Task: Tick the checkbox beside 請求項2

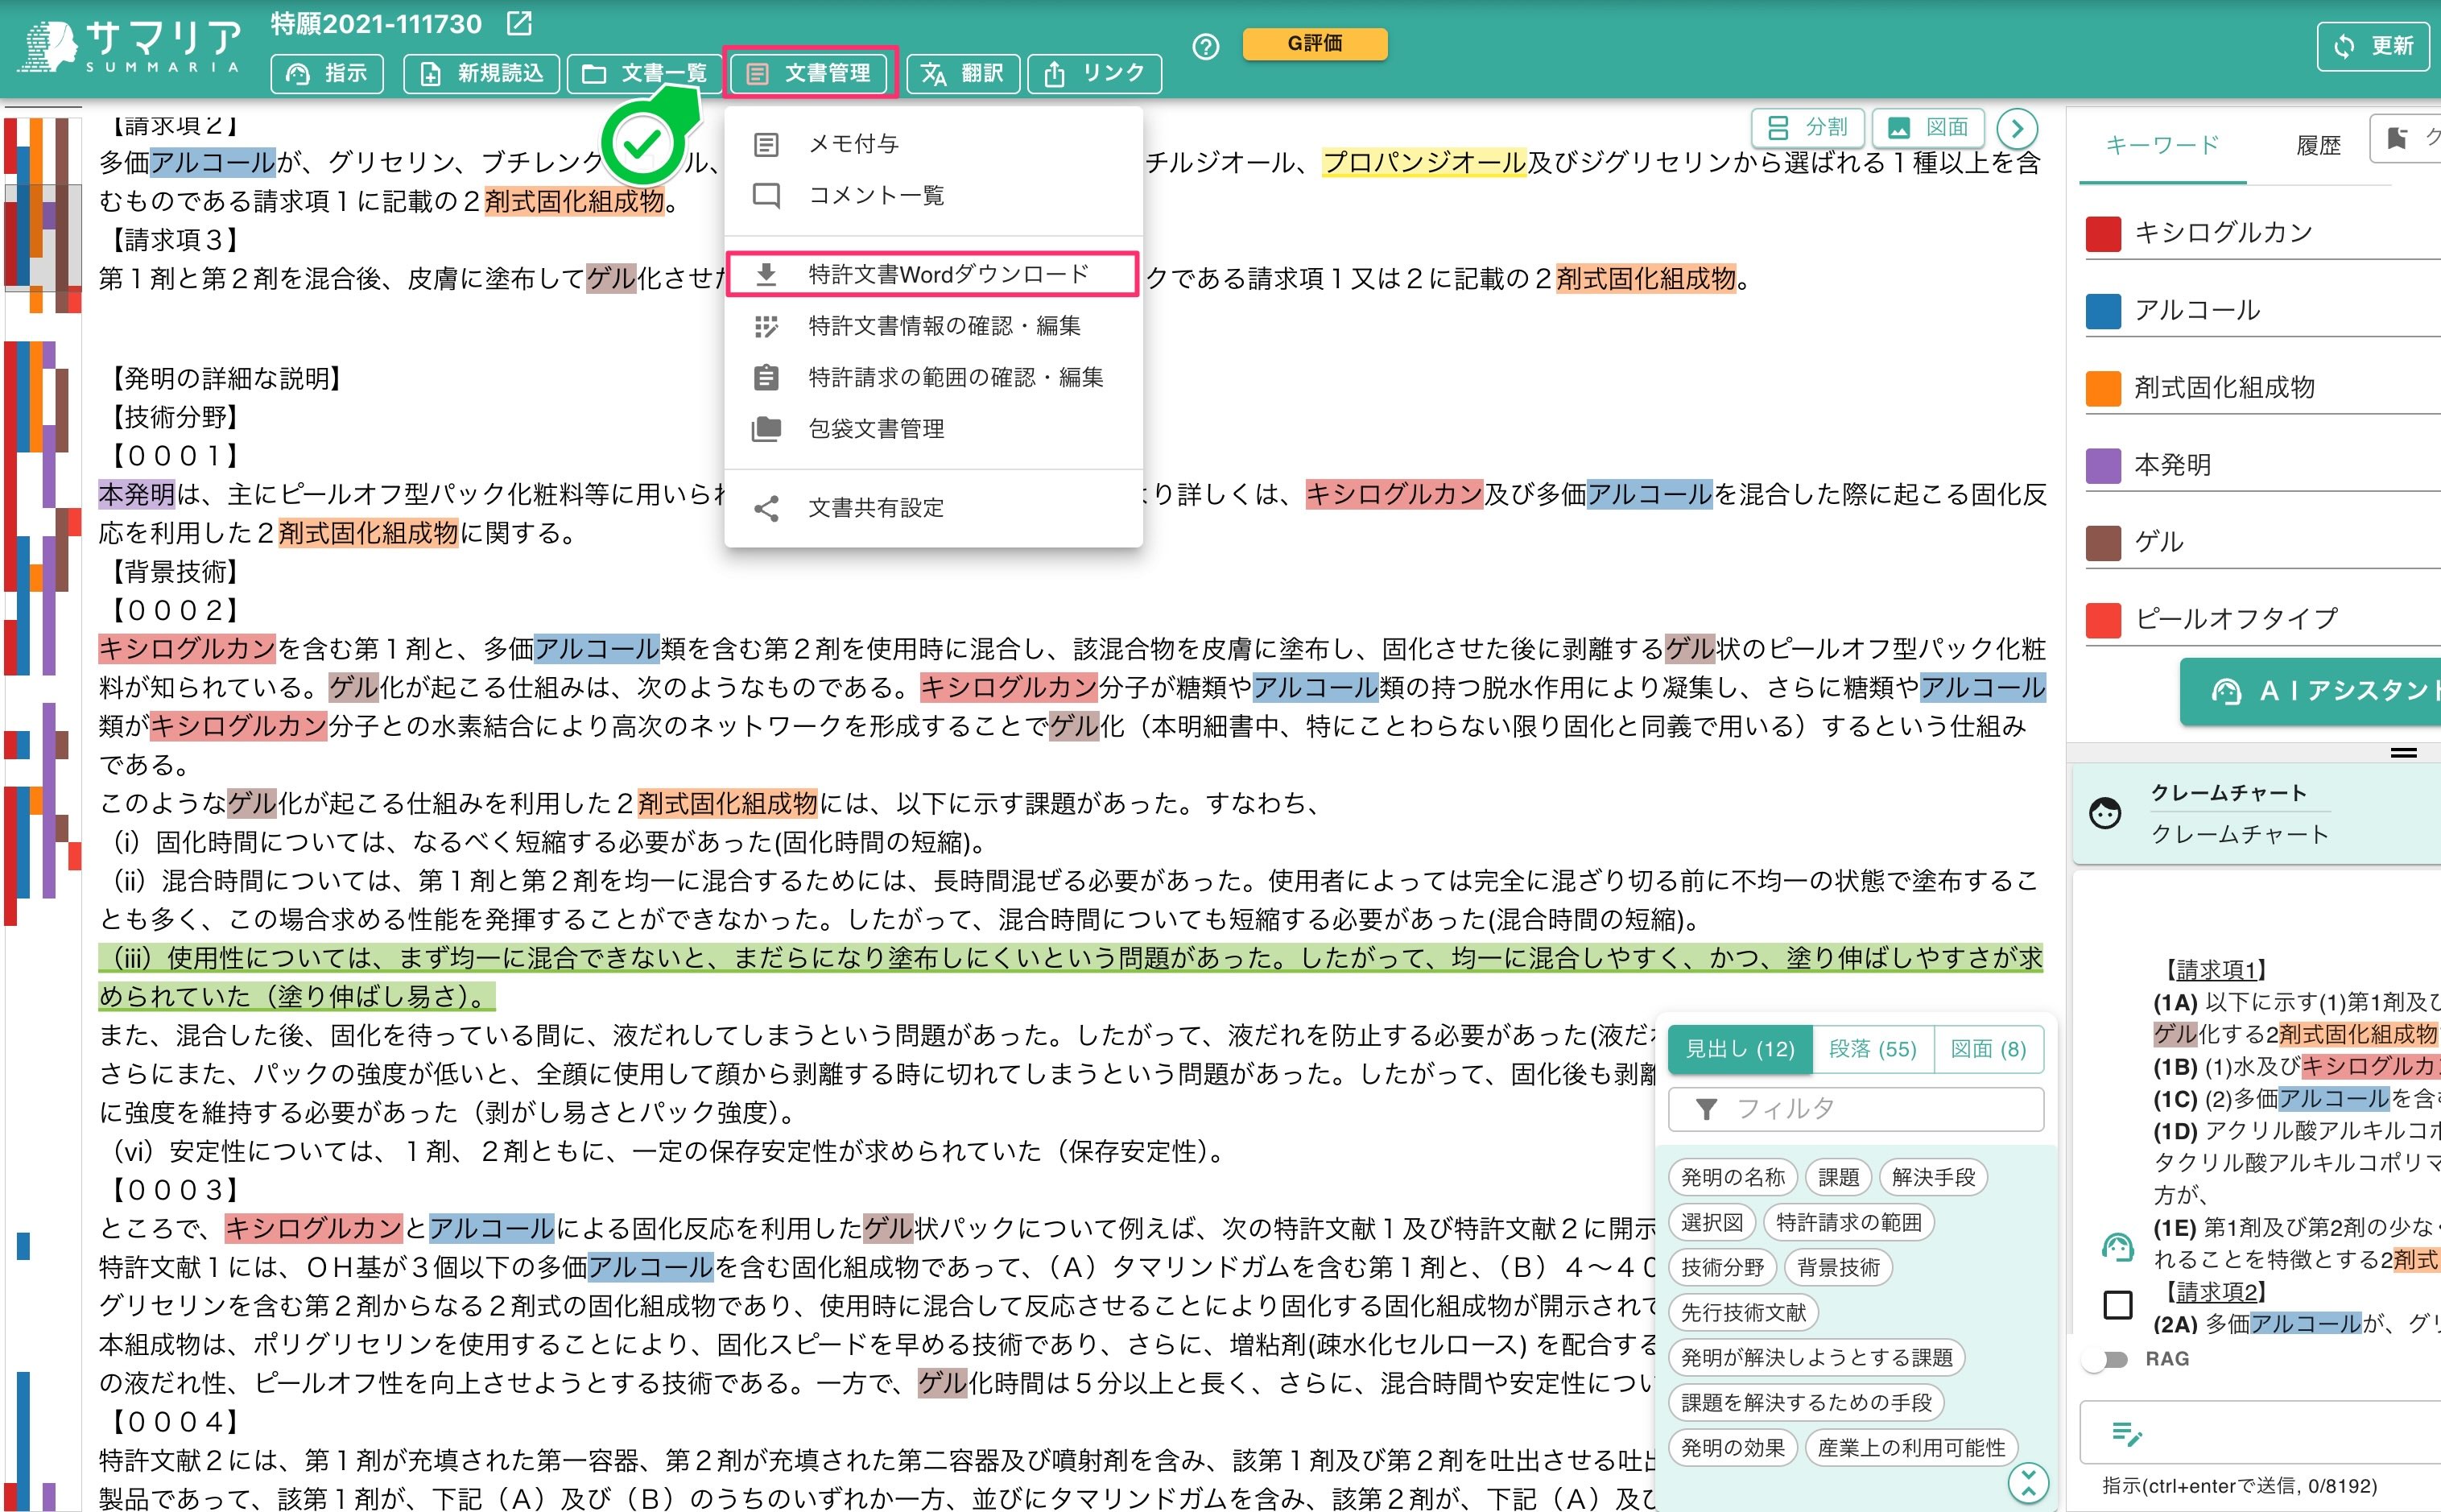Action: pos(2118,1305)
